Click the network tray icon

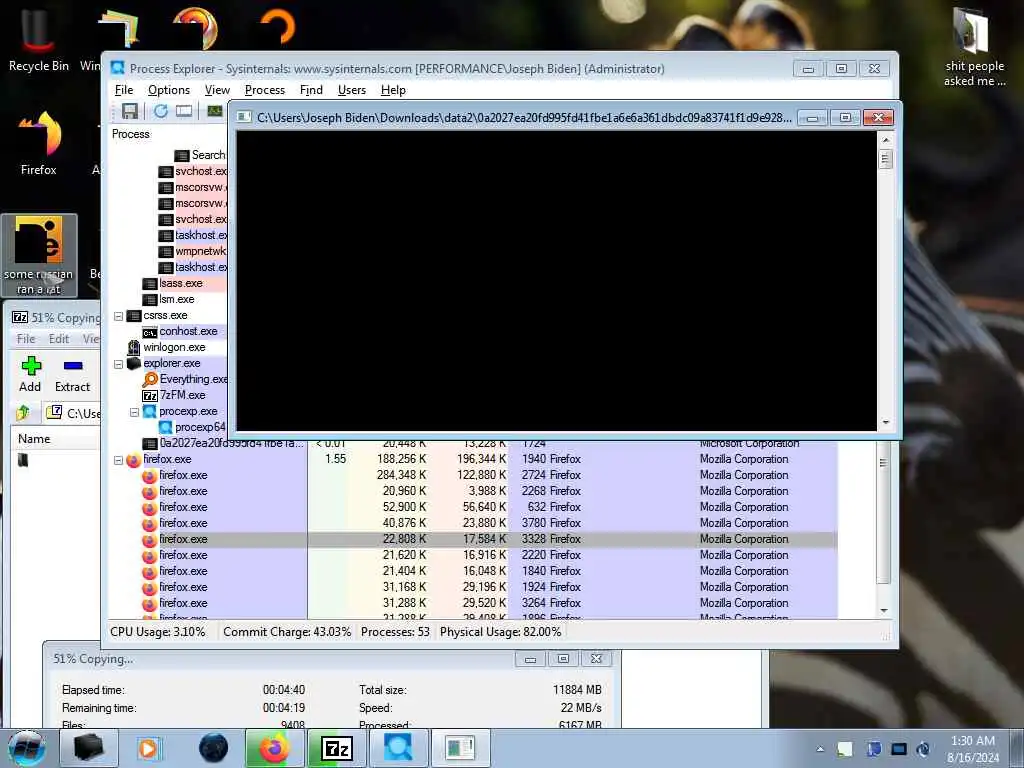tap(899, 749)
